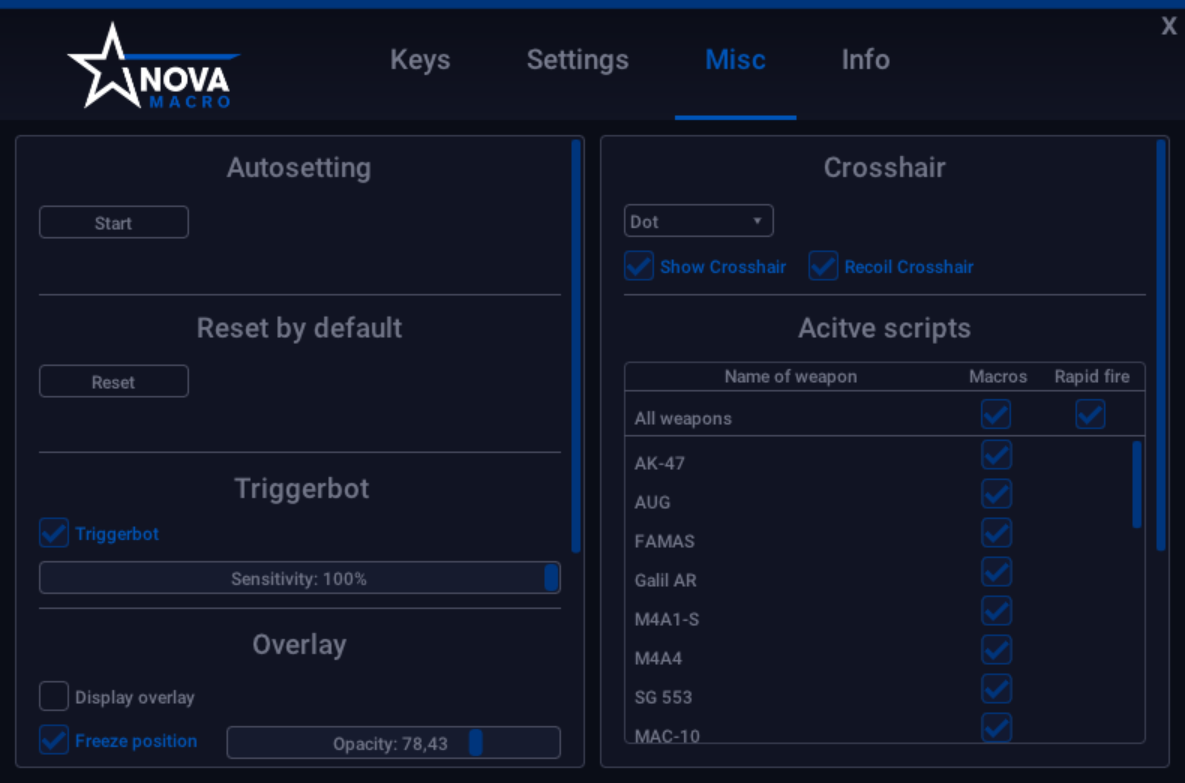Click the Nova Macro logo
1185x783 pixels.
pyautogui.click(x=152, y=63)
